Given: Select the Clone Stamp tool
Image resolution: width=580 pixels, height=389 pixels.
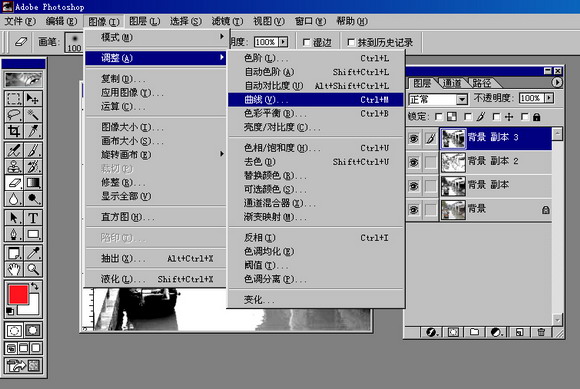Looking at the screenshot, I should click(x=14, y=166).
